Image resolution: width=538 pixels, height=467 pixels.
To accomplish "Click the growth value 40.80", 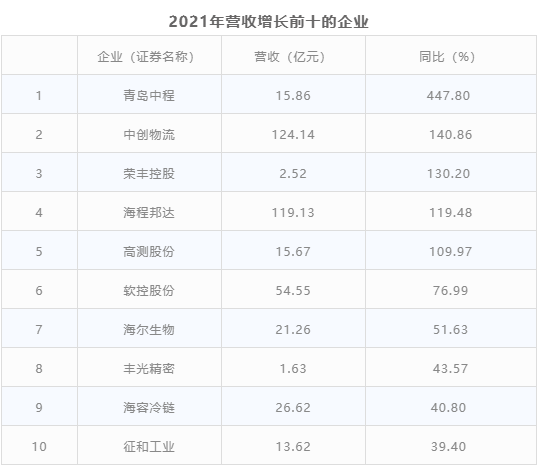I will pyautogui.click(x=448, y=408).
